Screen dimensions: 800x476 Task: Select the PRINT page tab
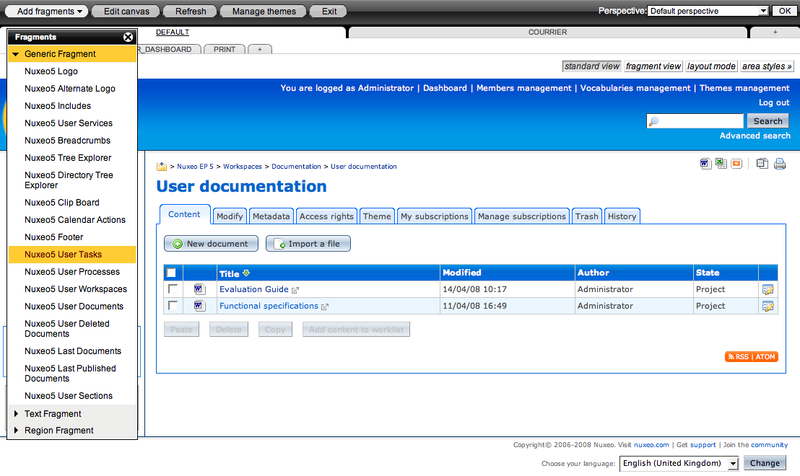coord(224,49)
